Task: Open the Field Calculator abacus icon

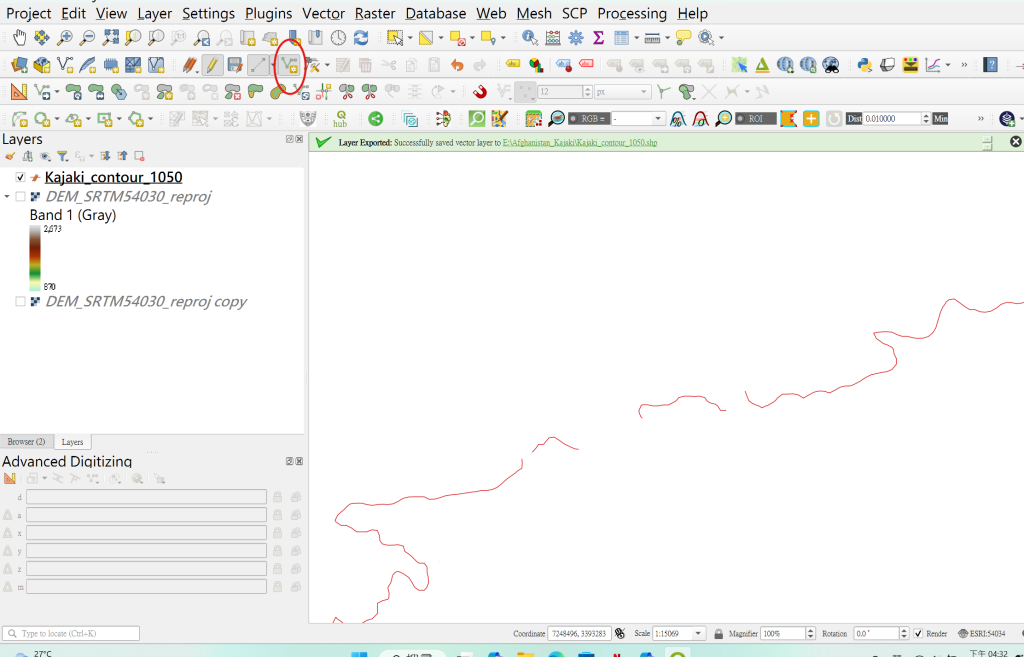Action: coord(553,38)
